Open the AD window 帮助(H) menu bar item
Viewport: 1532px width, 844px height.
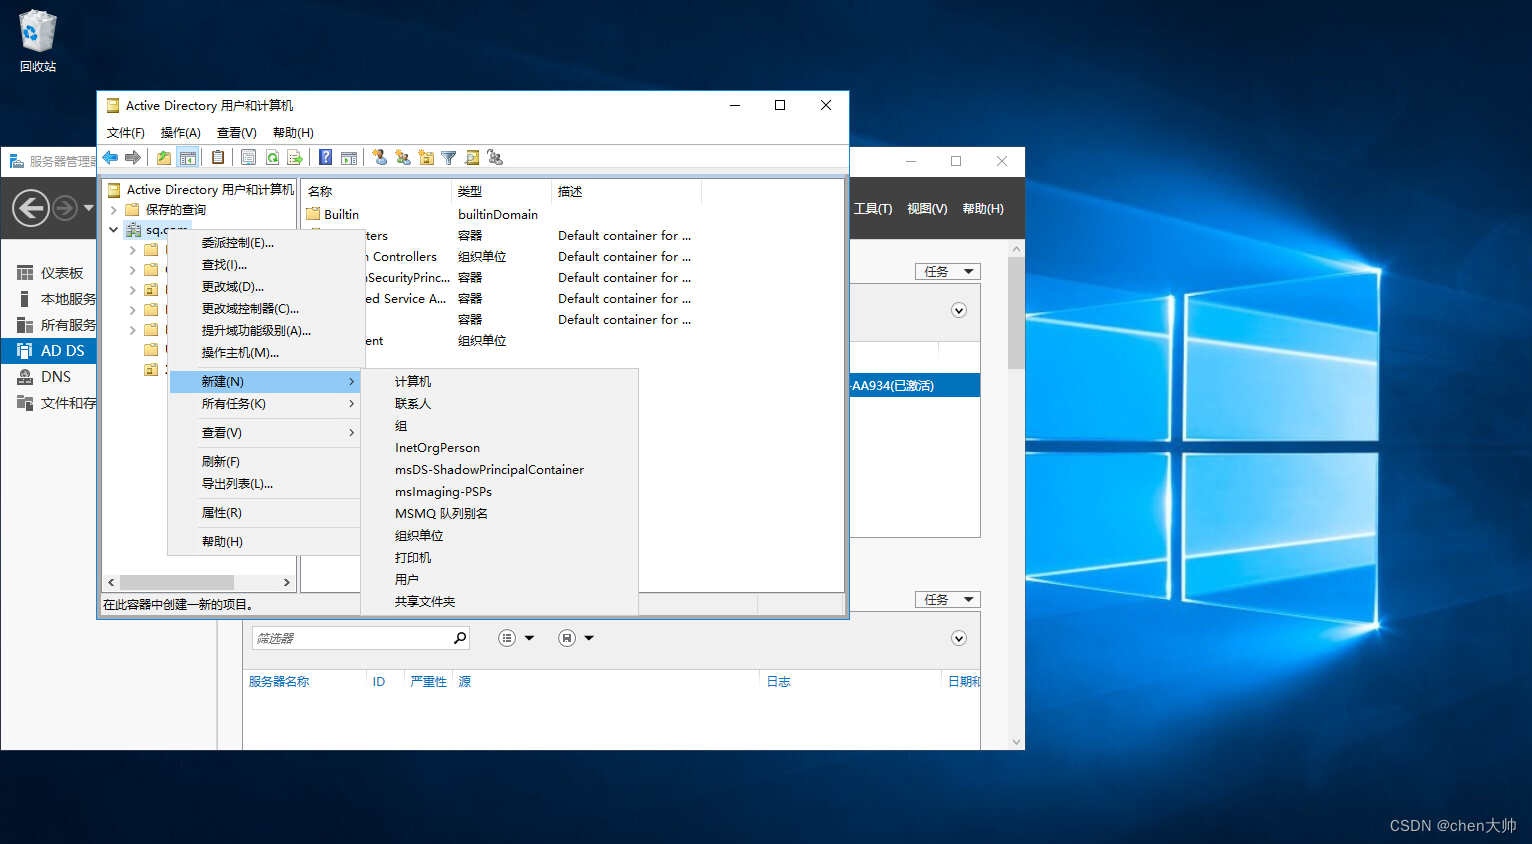tap(293, 133)
